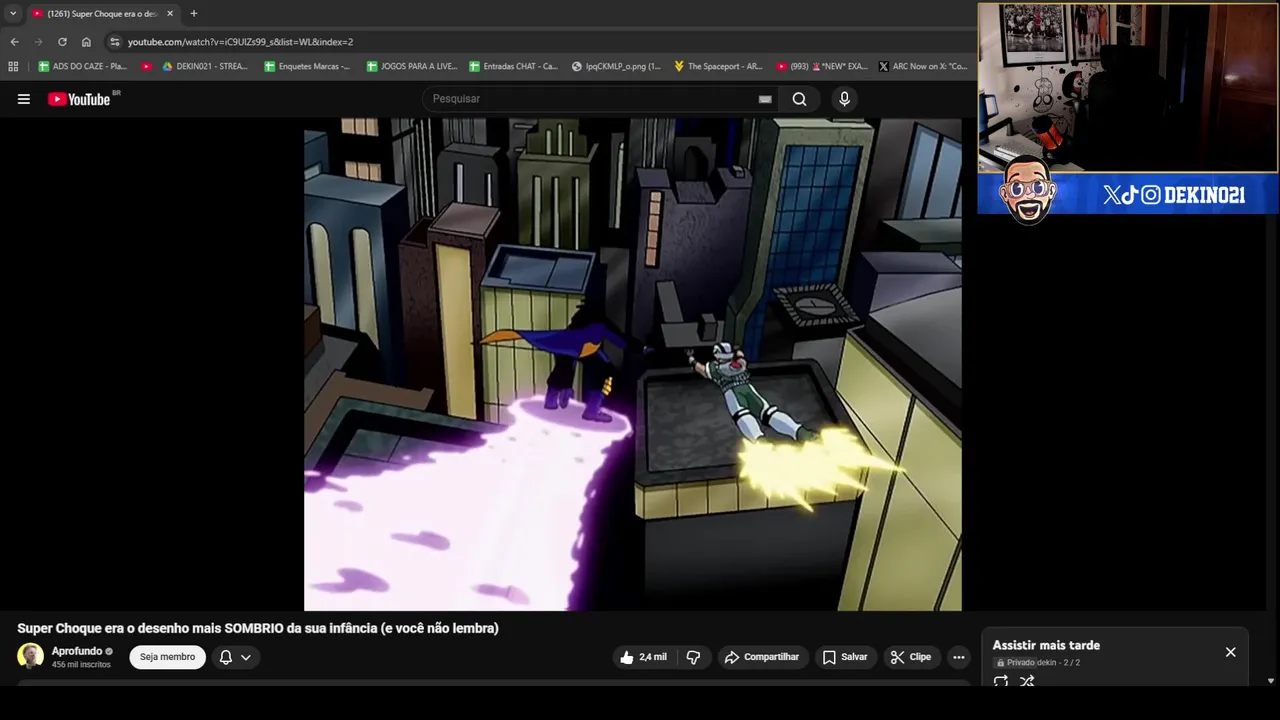The height and width of the screenshot is (720, 1280).
Task: Open Aprofundo channel avatar
Action: 31,656
